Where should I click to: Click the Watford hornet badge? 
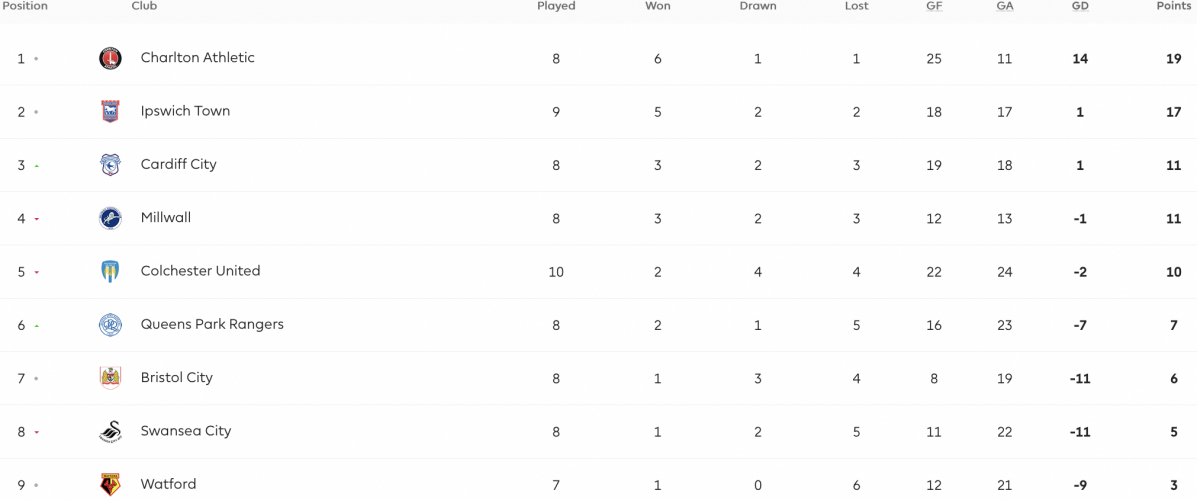pyautogui.click(x=111, y=485)
